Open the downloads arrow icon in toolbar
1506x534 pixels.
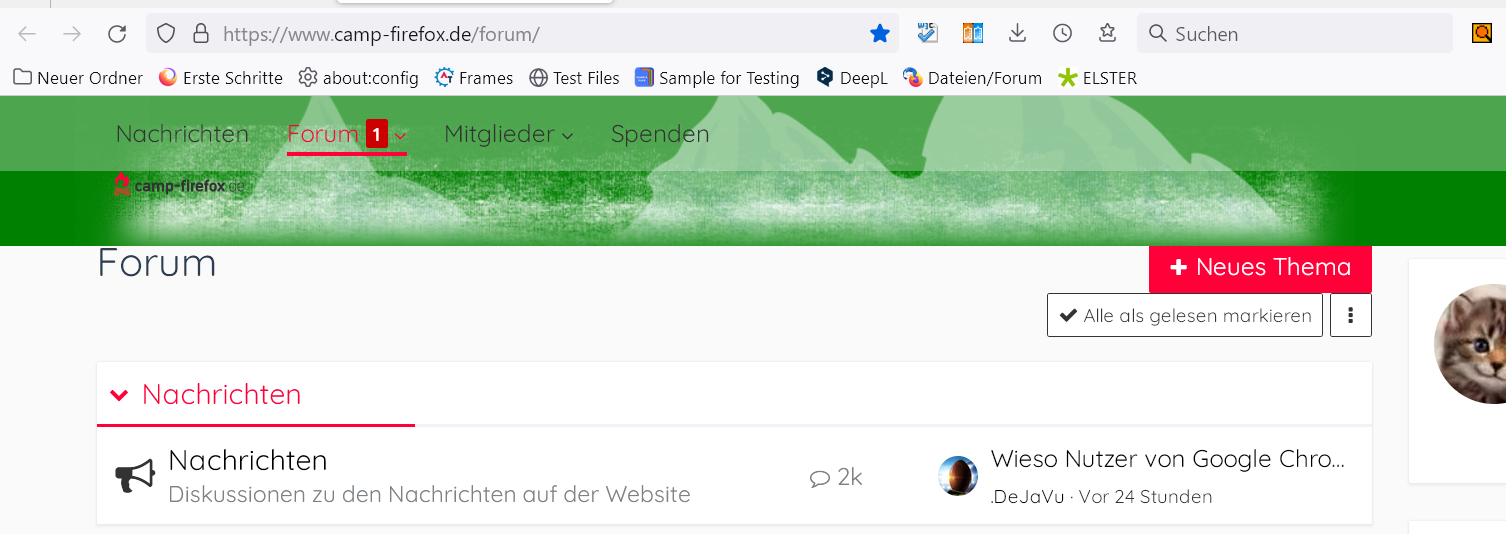point(1017,34)
